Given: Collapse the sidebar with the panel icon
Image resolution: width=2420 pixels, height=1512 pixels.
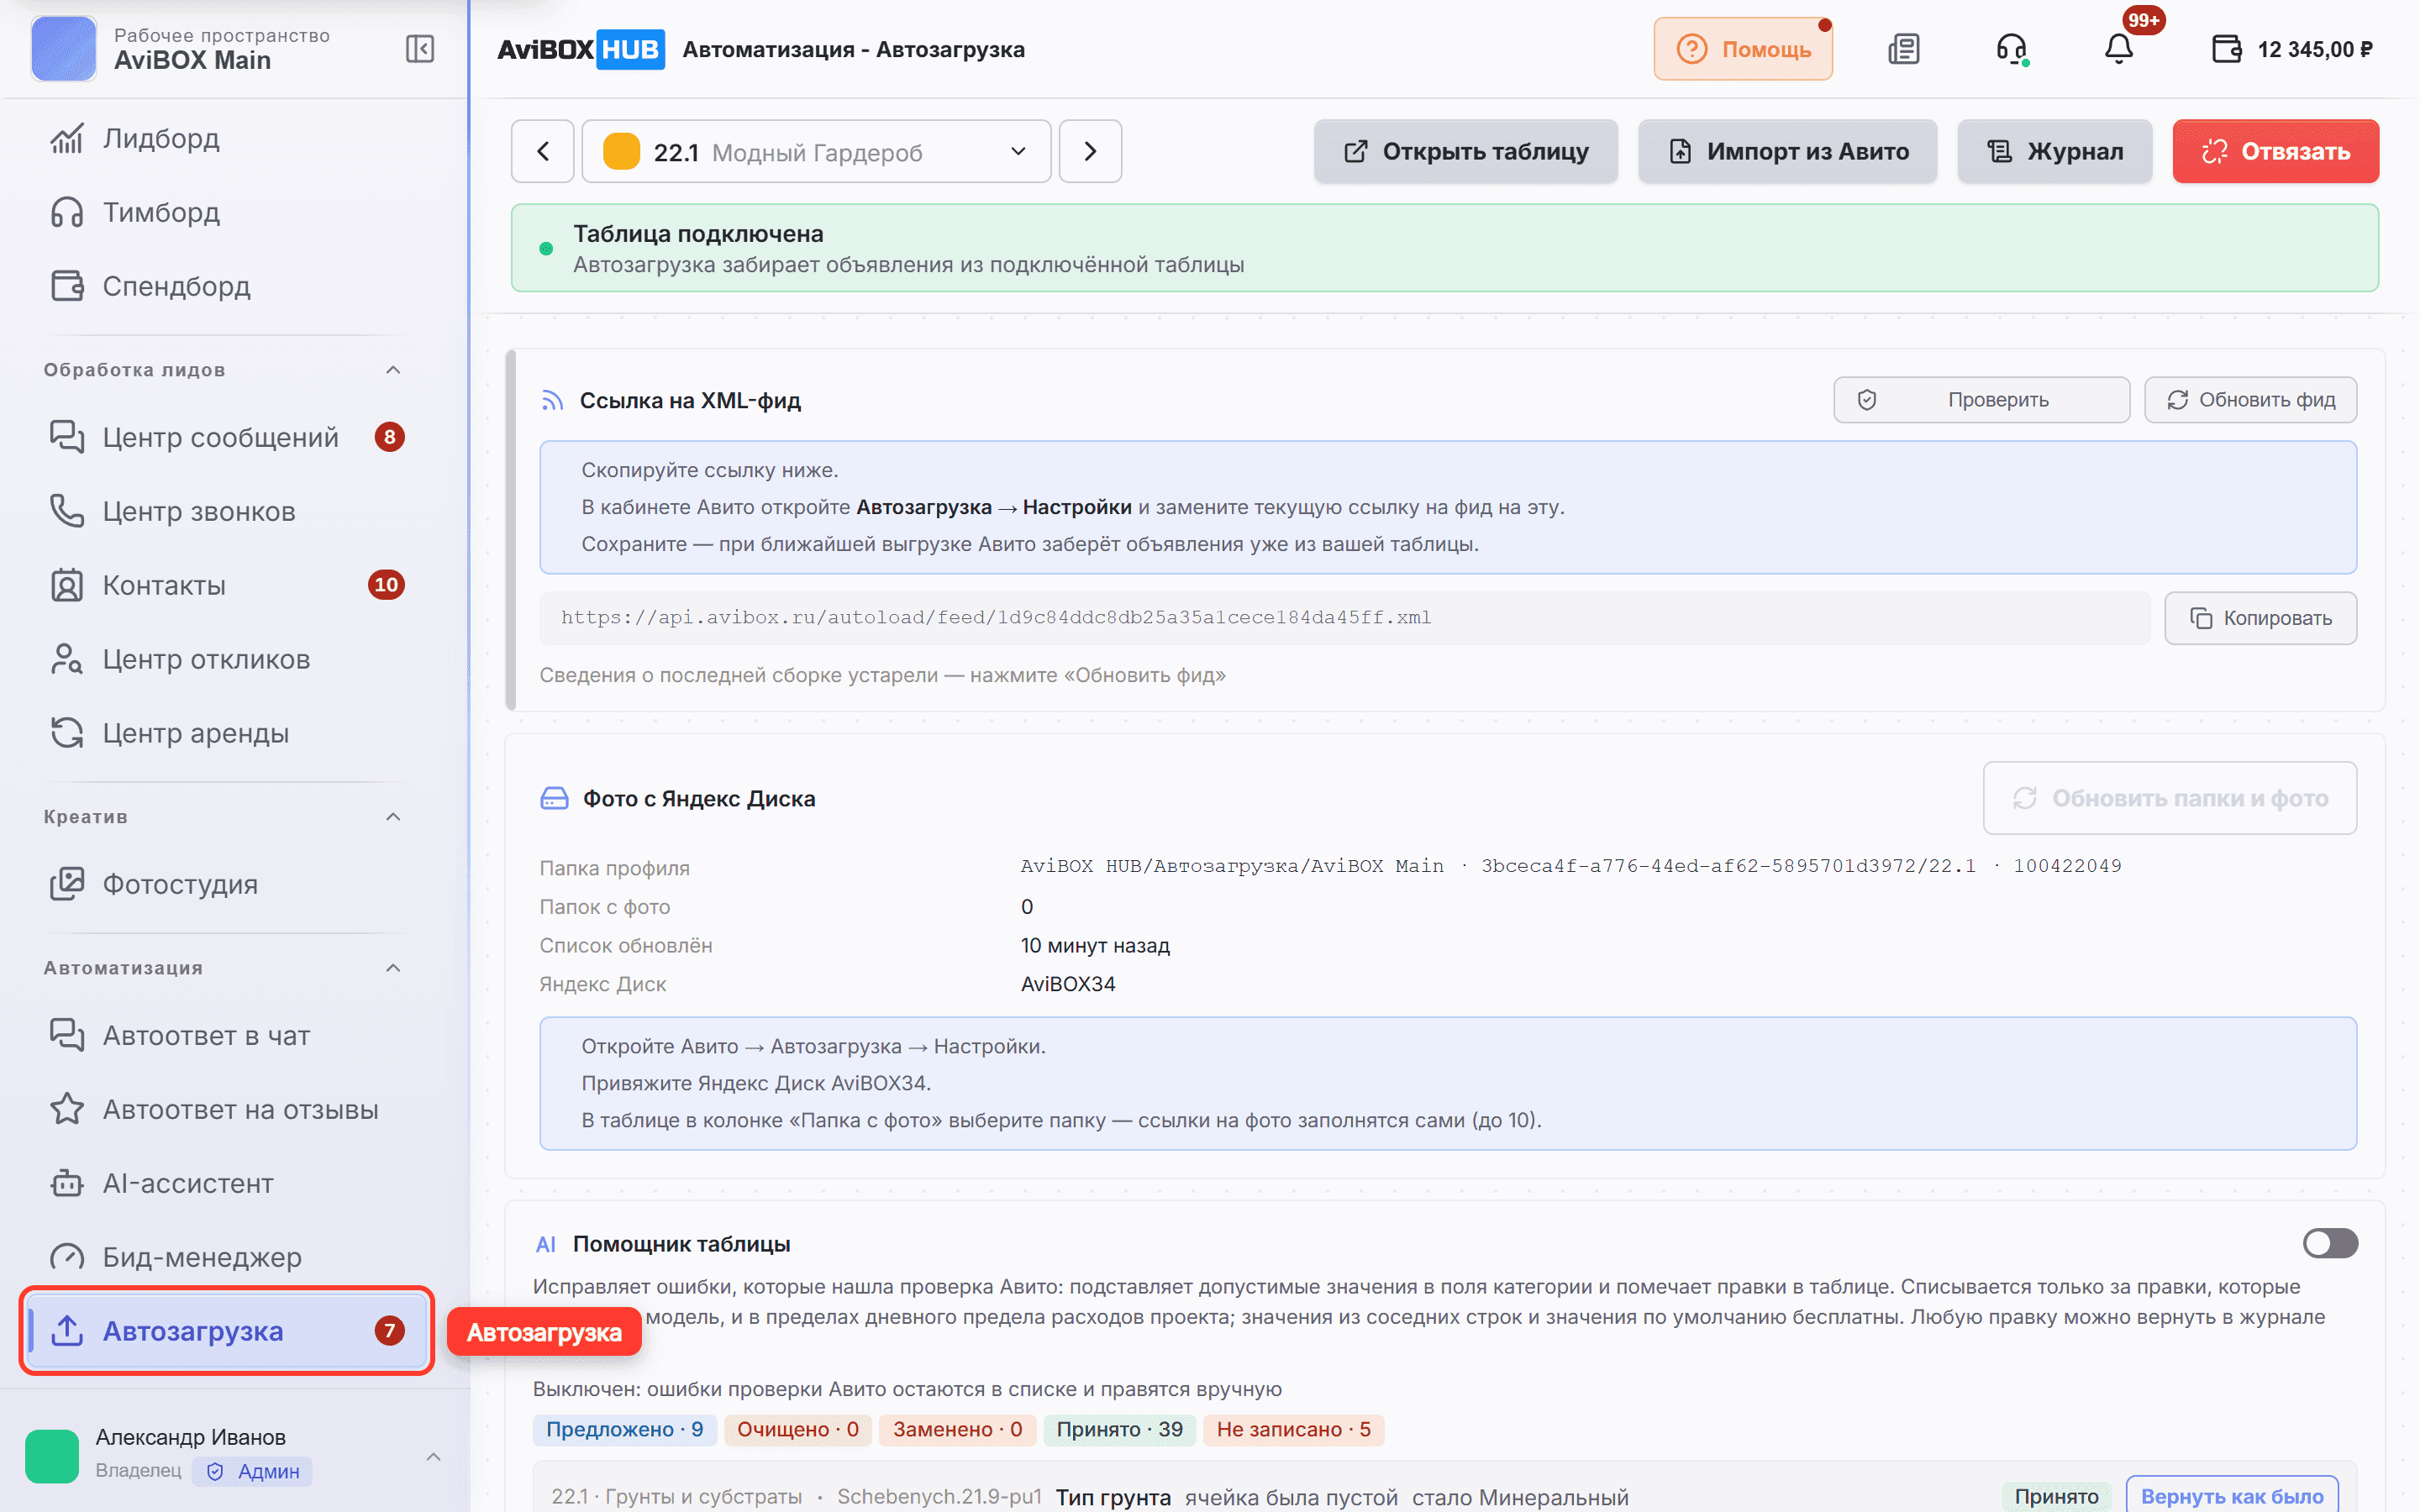Looking at the screenshot, I should (419, 49).
